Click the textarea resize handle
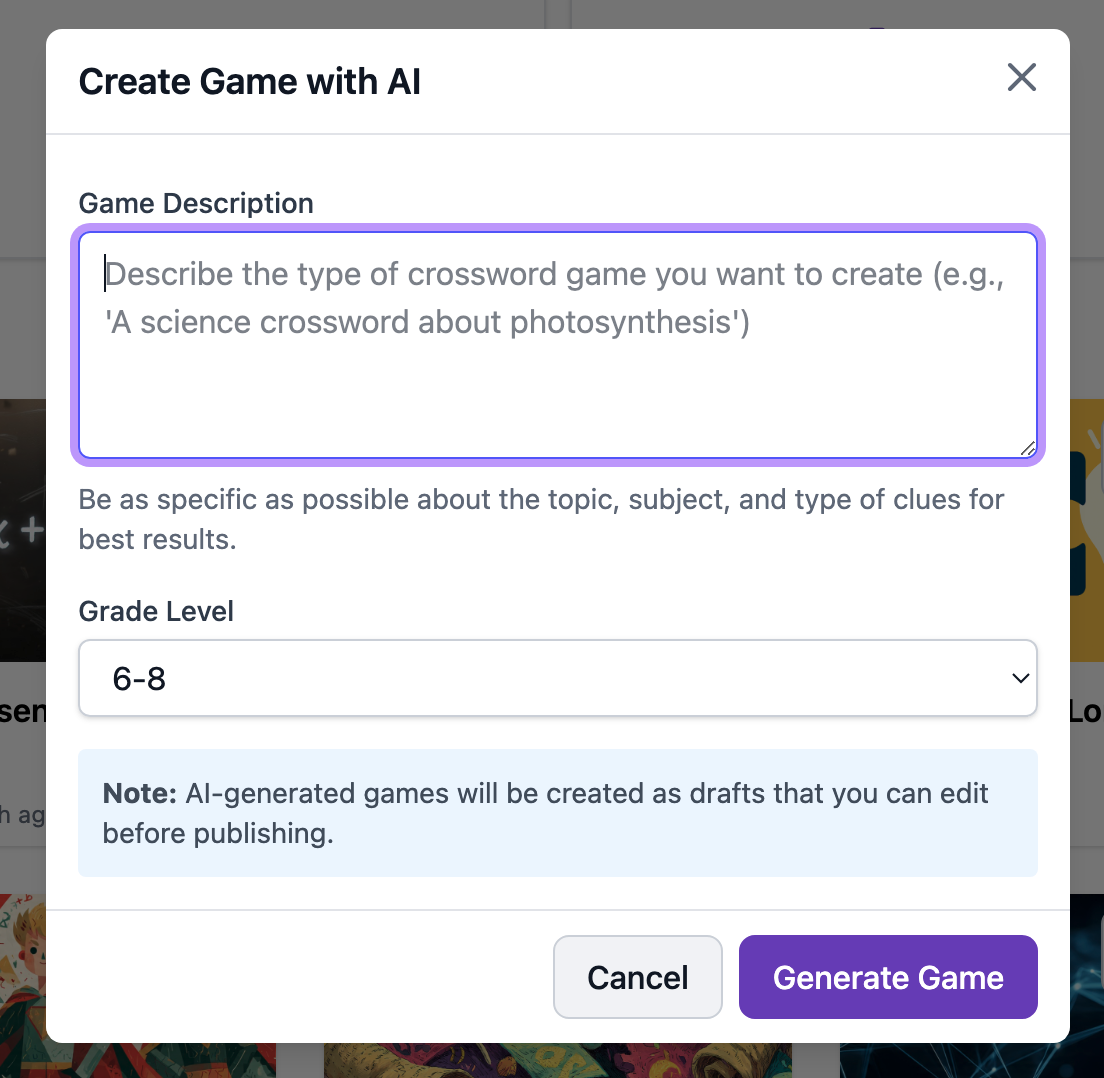The height and width of the screenshot is (1078, 1104). tap(1030, 447)
